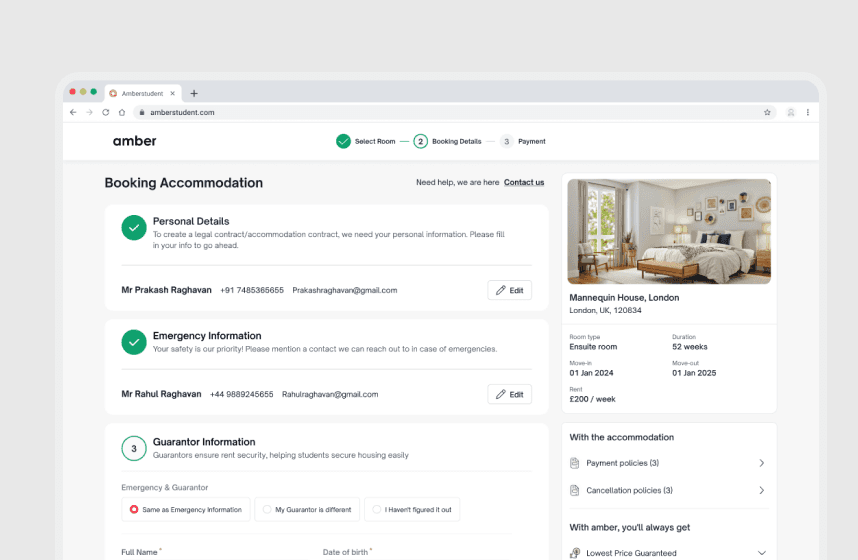Expand Payment policies chevron arrow
The height and width of the screenshot is (560, 858).
(762, 463)
